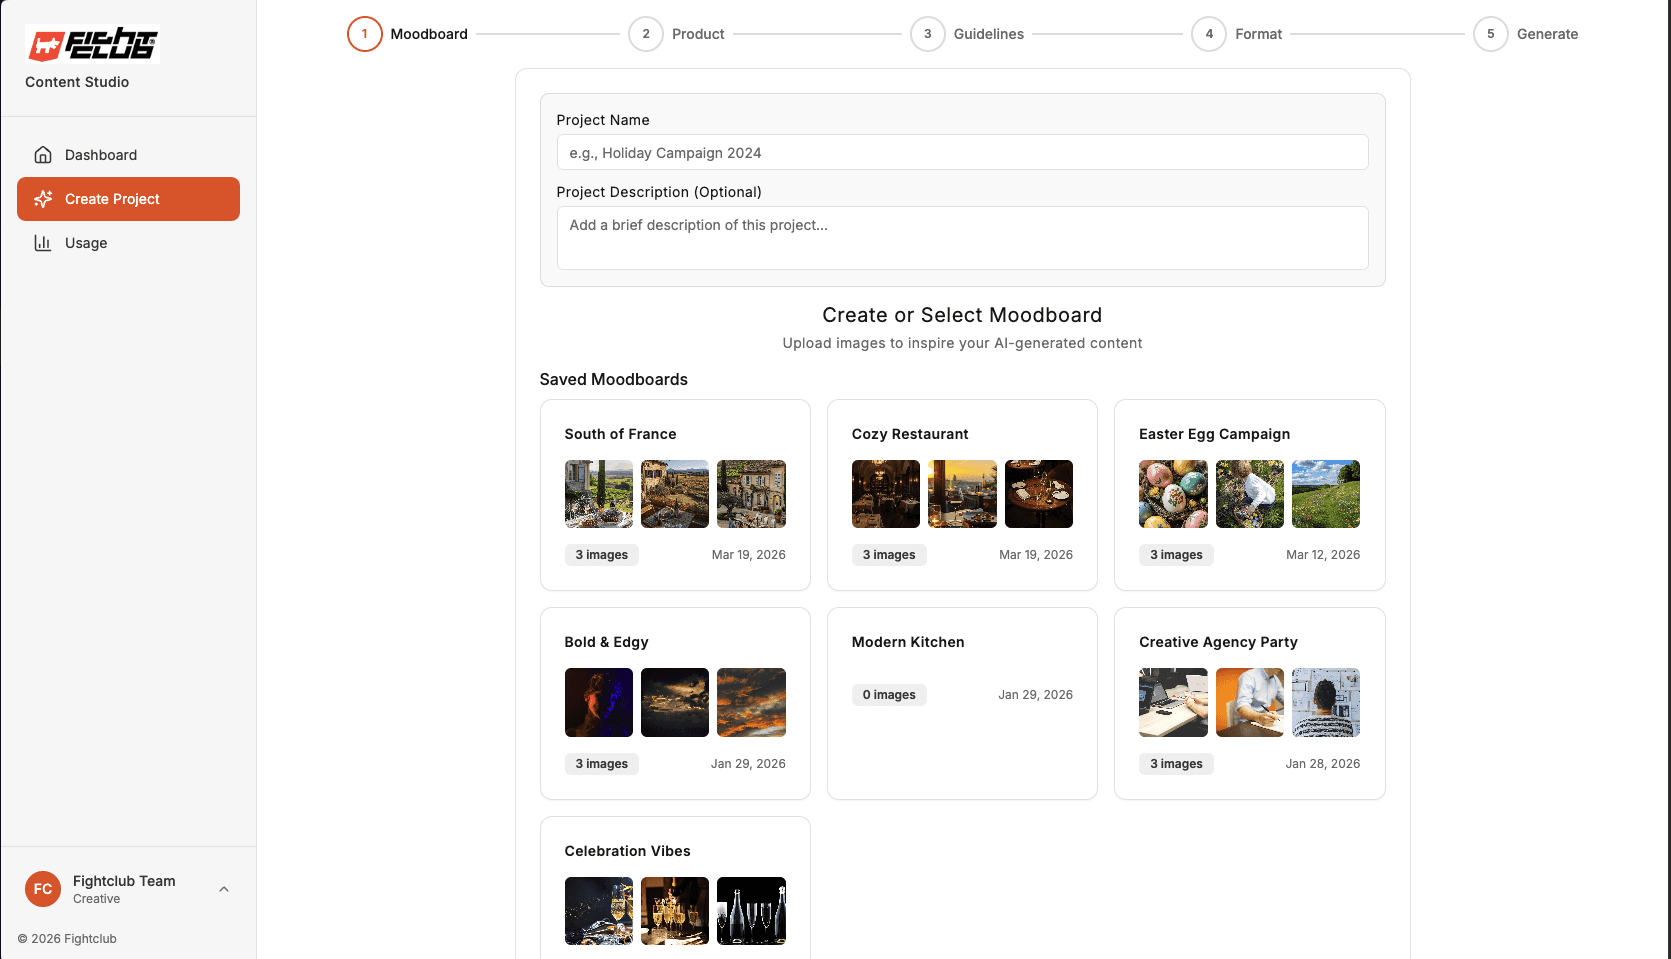
Task: Click first Celebration Vibes thumbnail
Action: tap(599, 911)
